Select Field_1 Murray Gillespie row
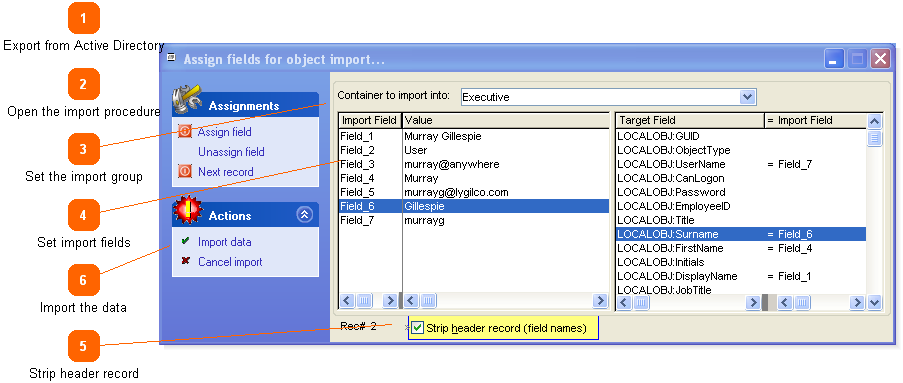The image size is (903, 383). [473, 136]
